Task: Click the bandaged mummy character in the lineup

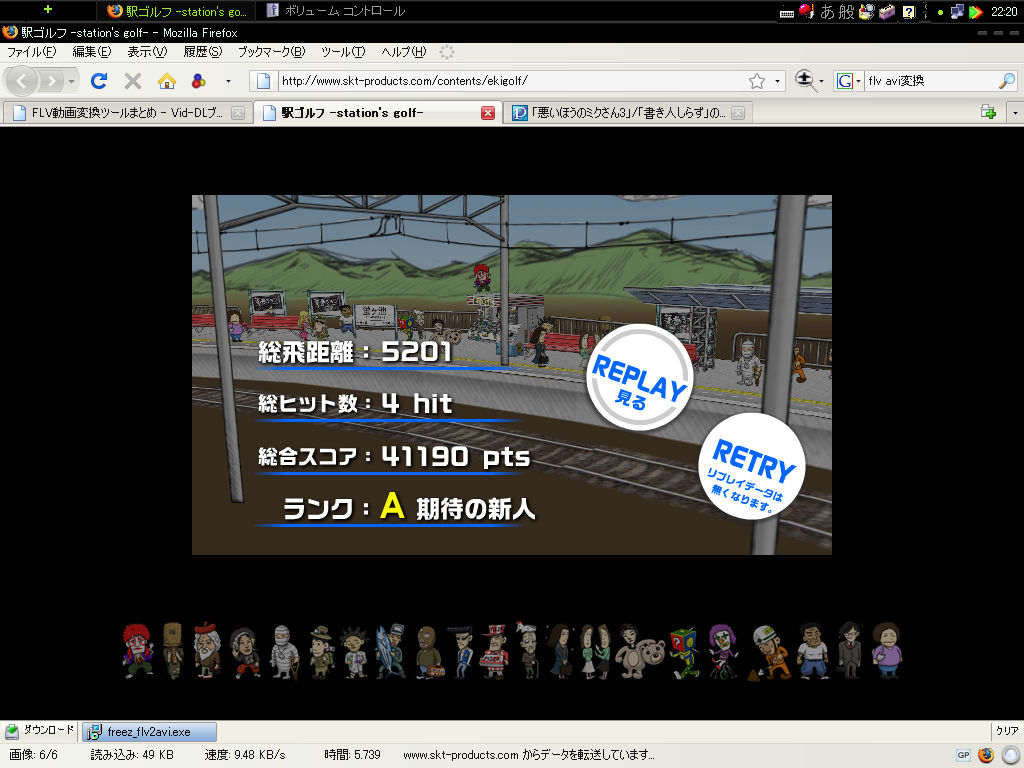Action: 284,652
